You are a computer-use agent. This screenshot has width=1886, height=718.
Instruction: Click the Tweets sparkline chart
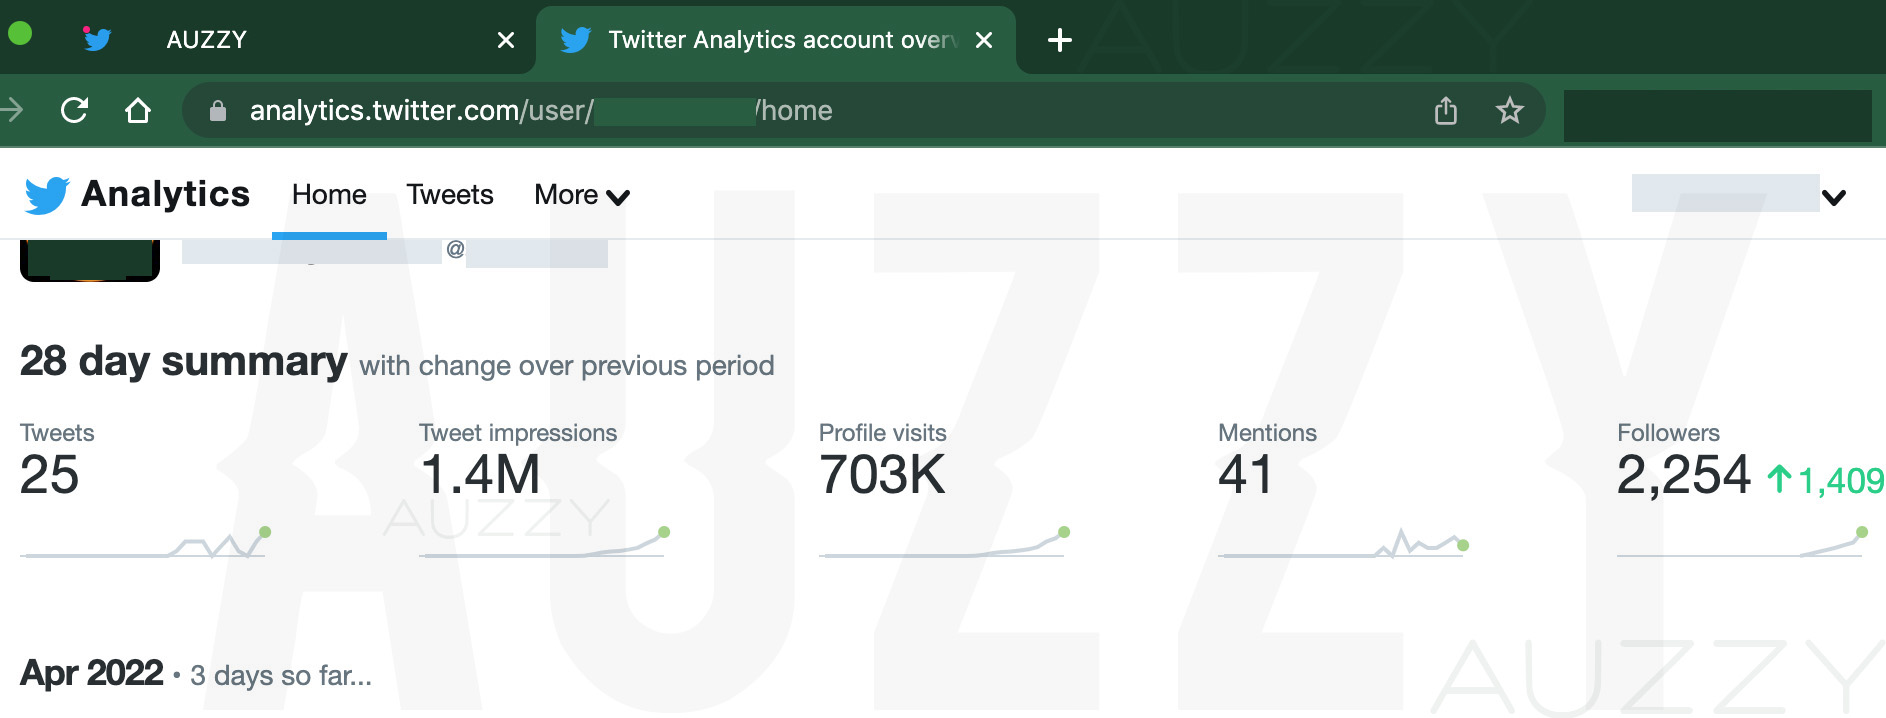(145, 543)
